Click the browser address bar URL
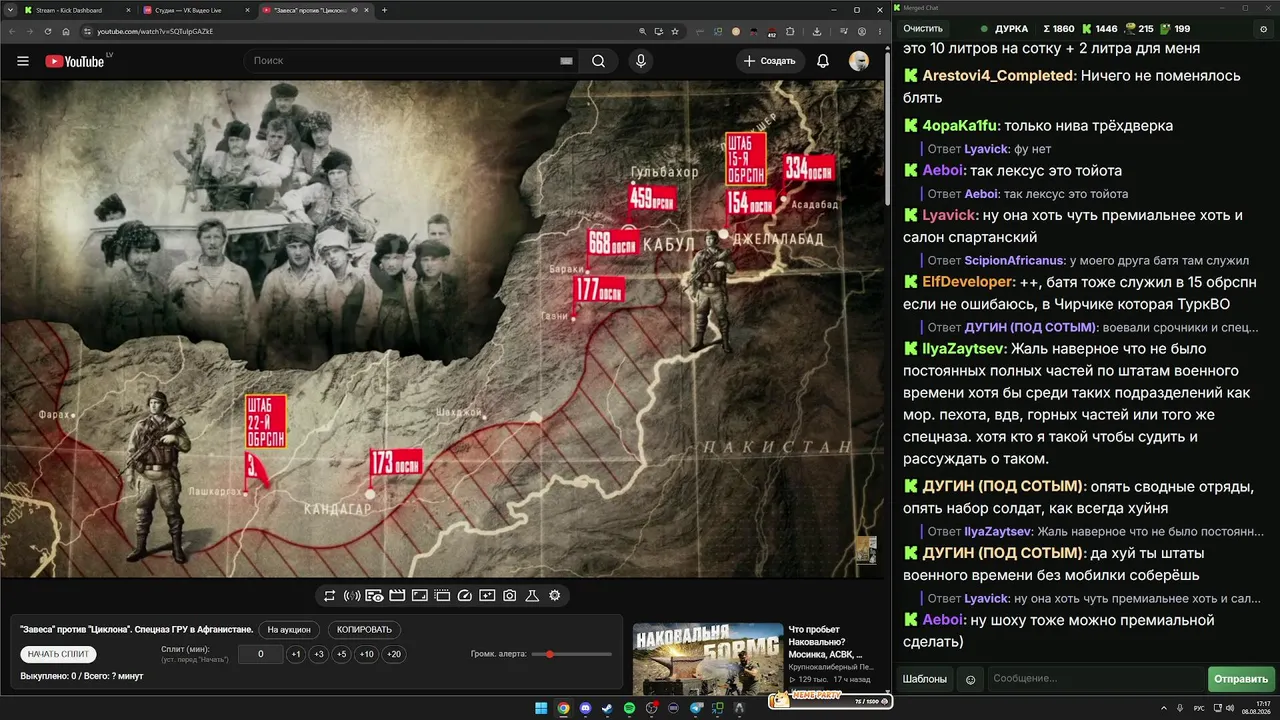The width and height of the screenshot is (1280, 720). 155,31
